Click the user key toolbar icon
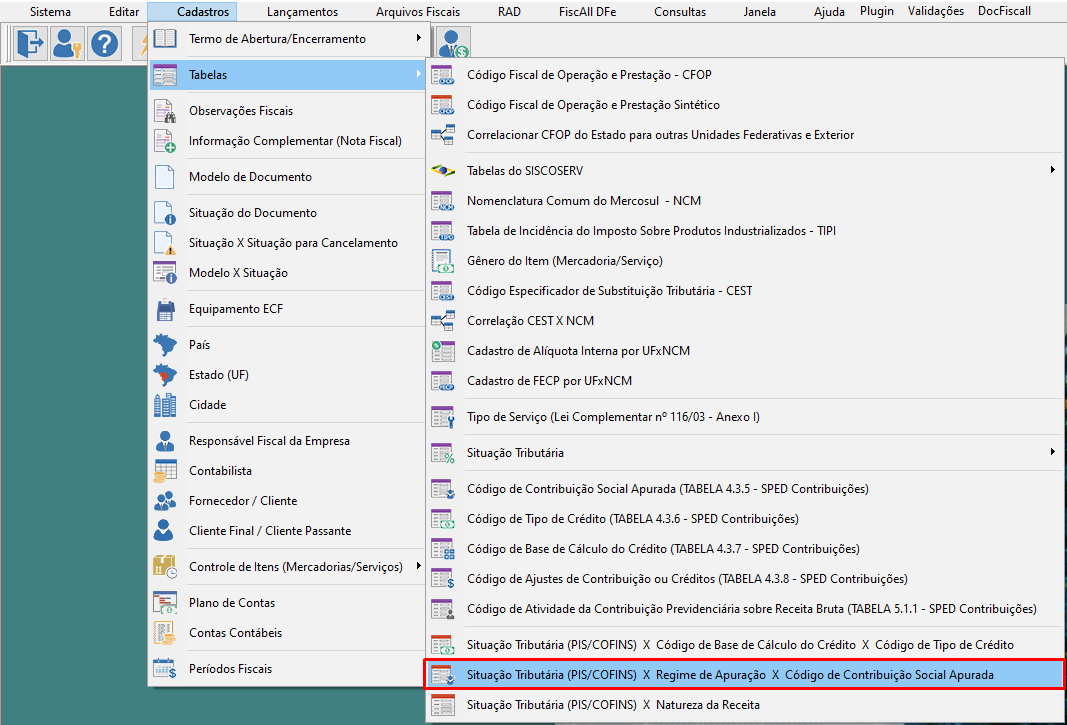Viewport: 1067px width, 725px height. (x=67, y=44)
